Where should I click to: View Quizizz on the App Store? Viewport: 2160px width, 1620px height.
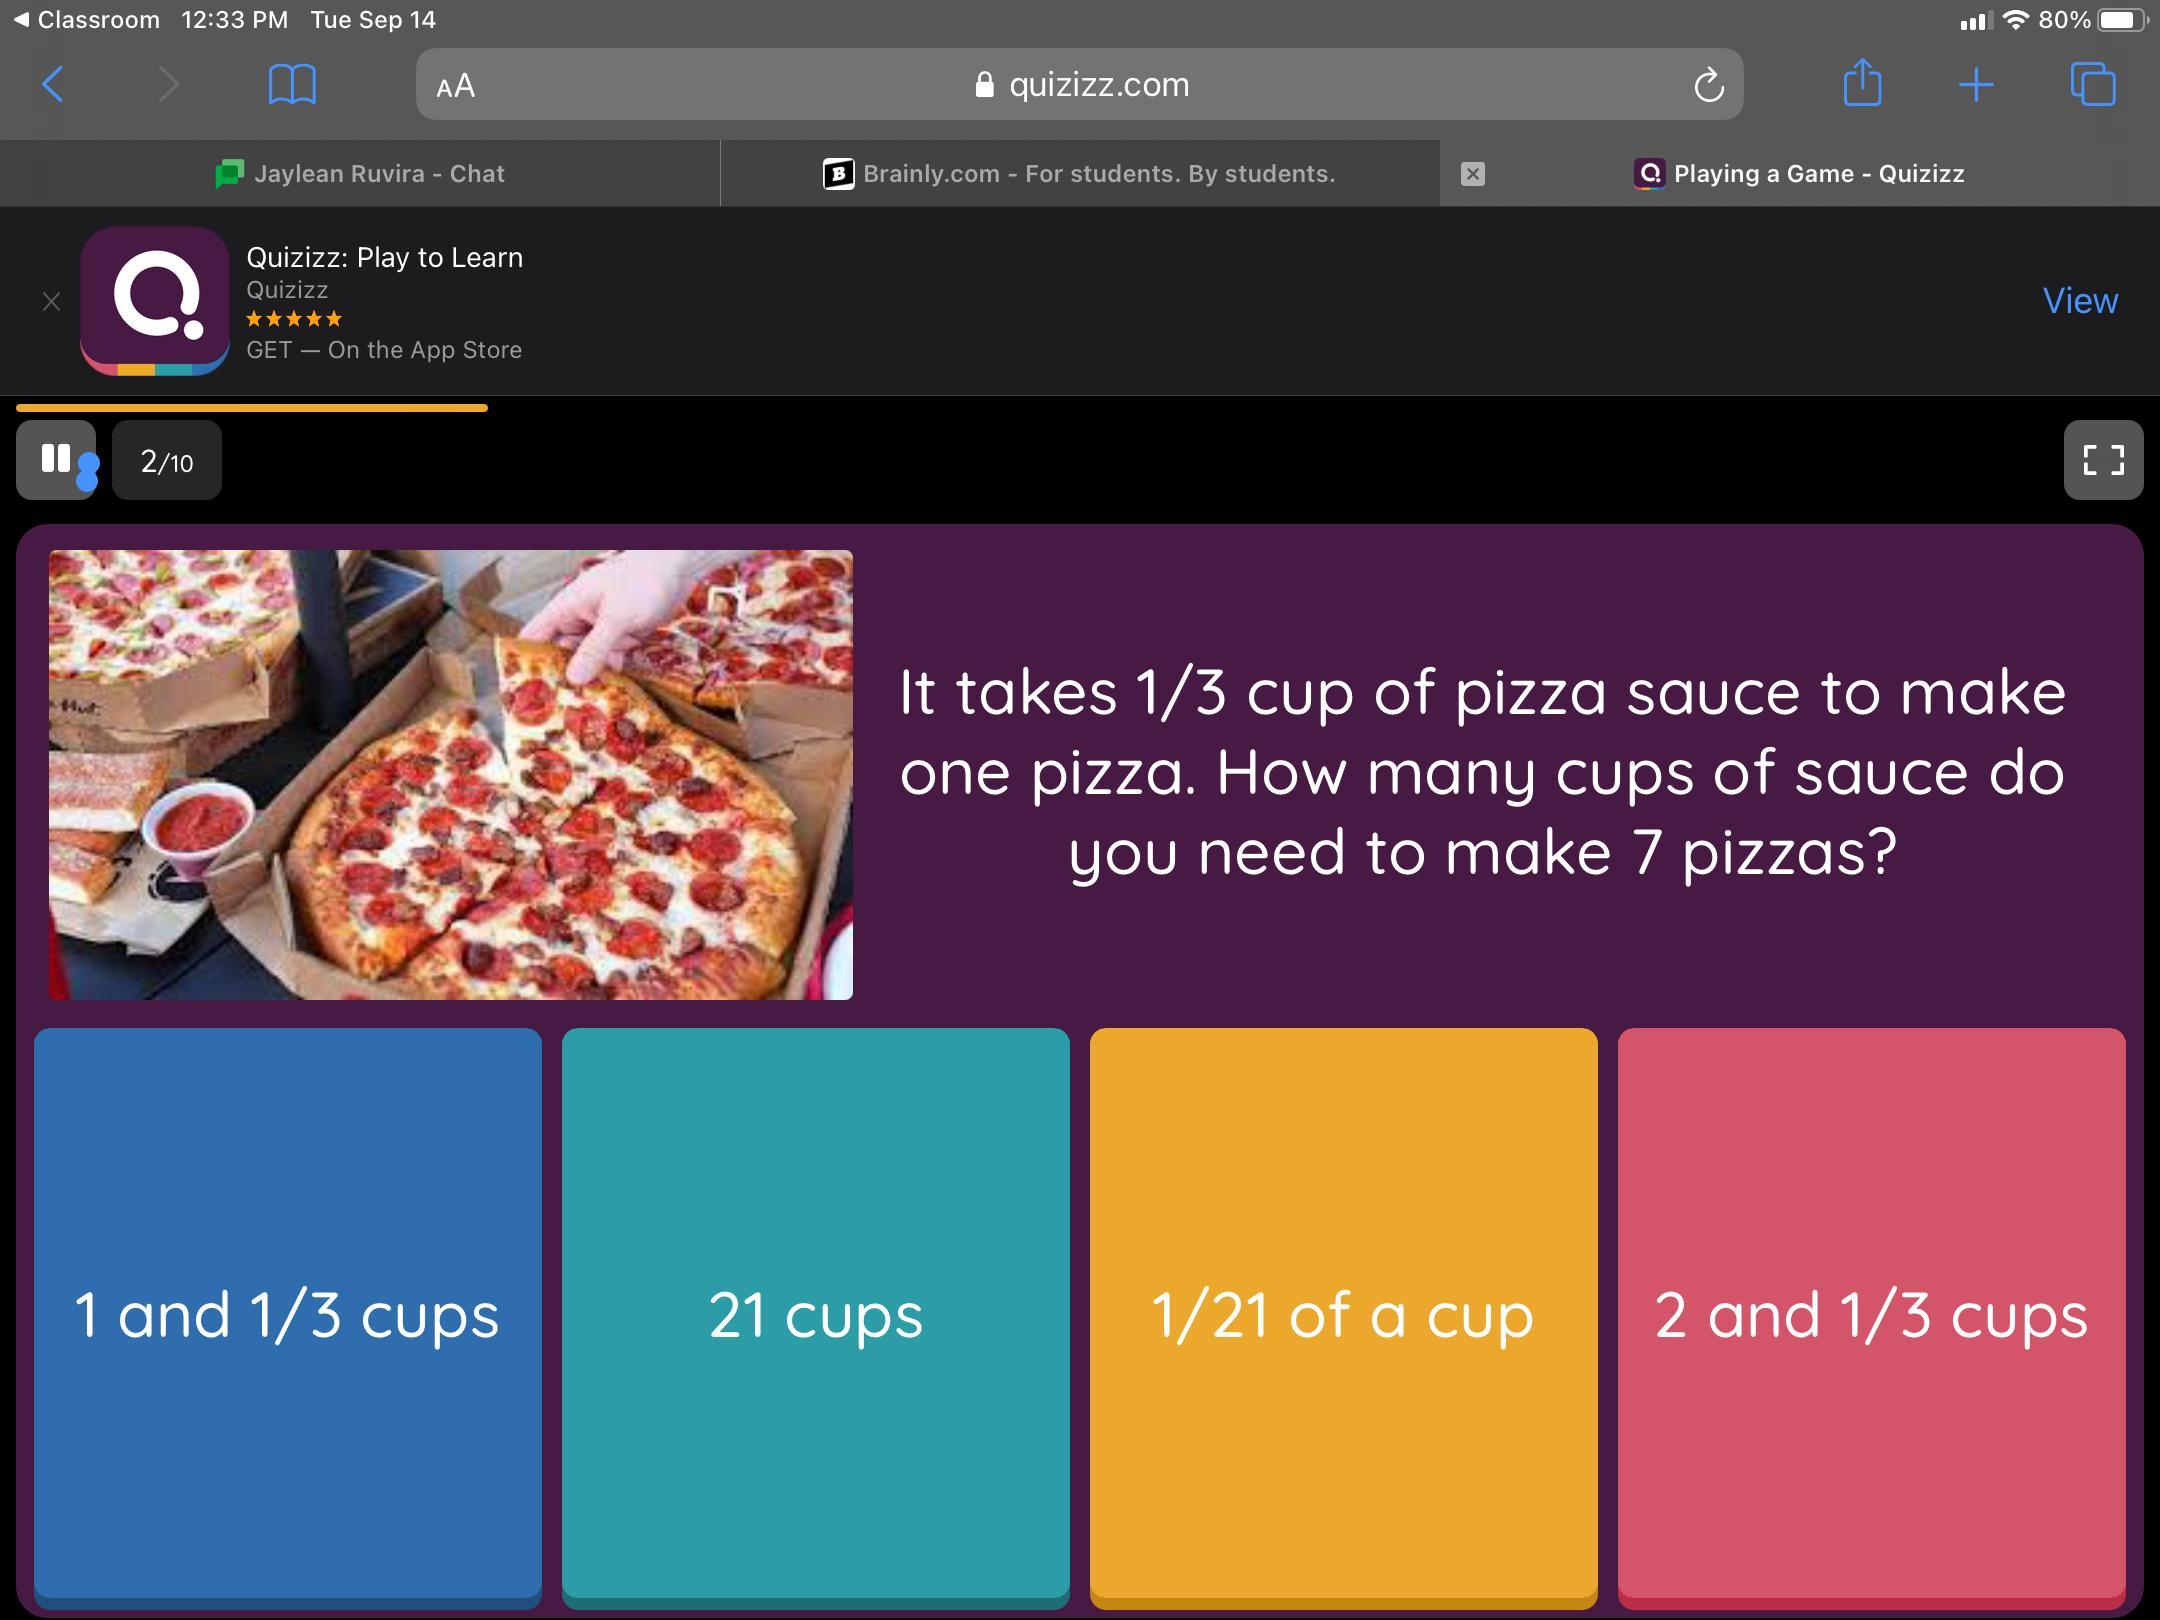click(2079, 301)
